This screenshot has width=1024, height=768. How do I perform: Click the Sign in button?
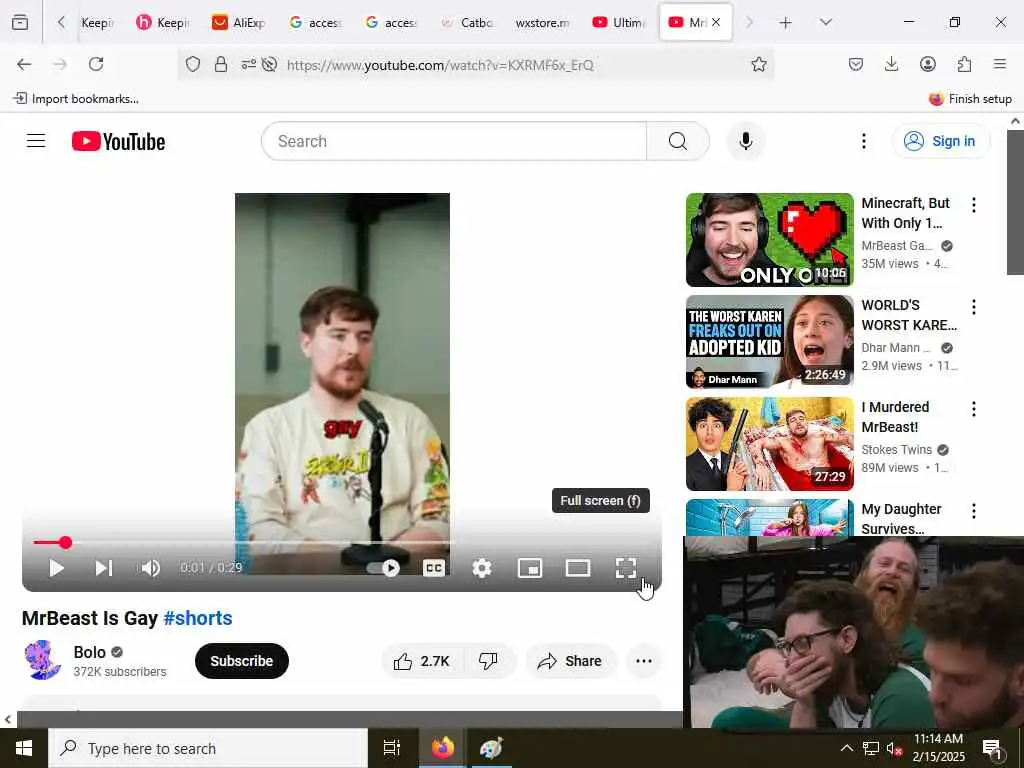coord(941,141)
